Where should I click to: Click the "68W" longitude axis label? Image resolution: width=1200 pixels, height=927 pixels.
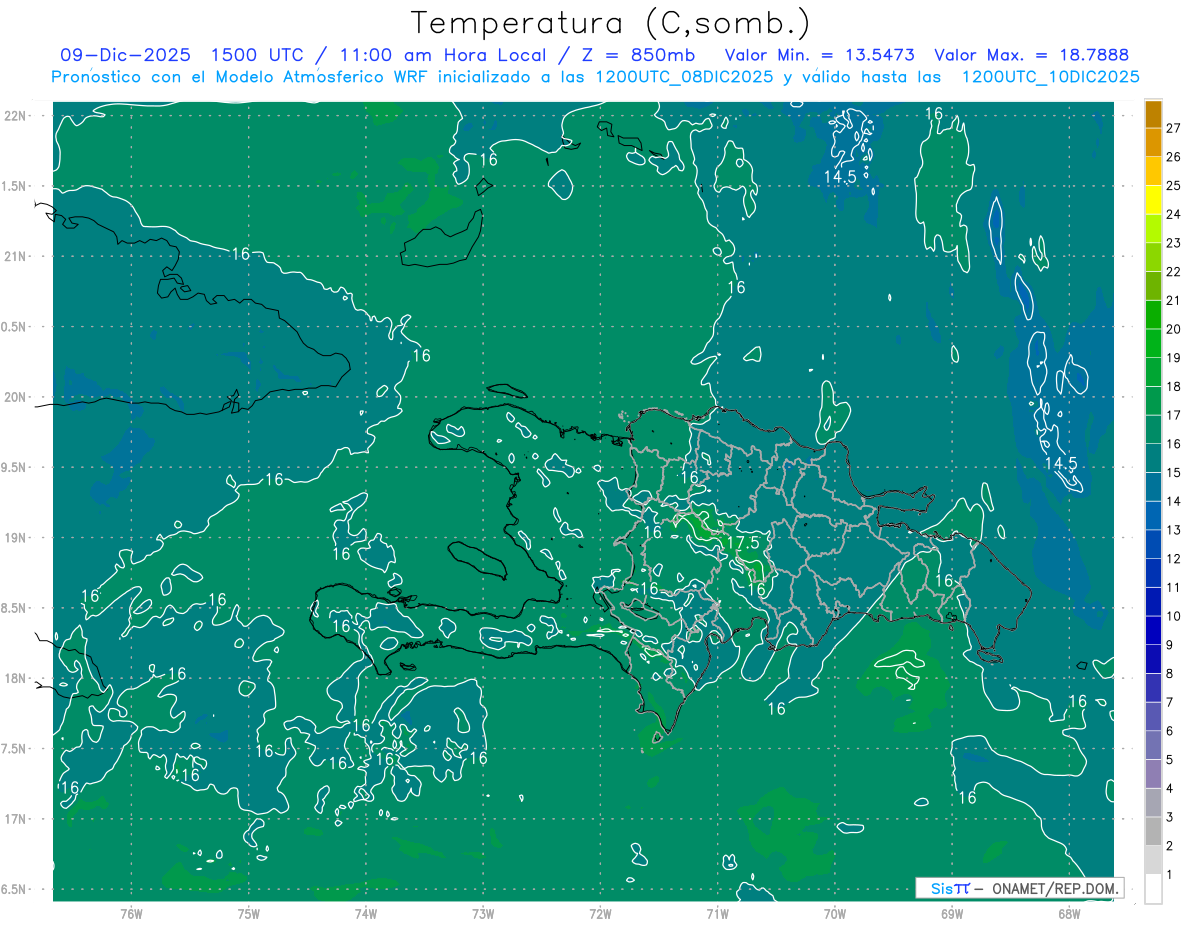[x=1068, y=913]
